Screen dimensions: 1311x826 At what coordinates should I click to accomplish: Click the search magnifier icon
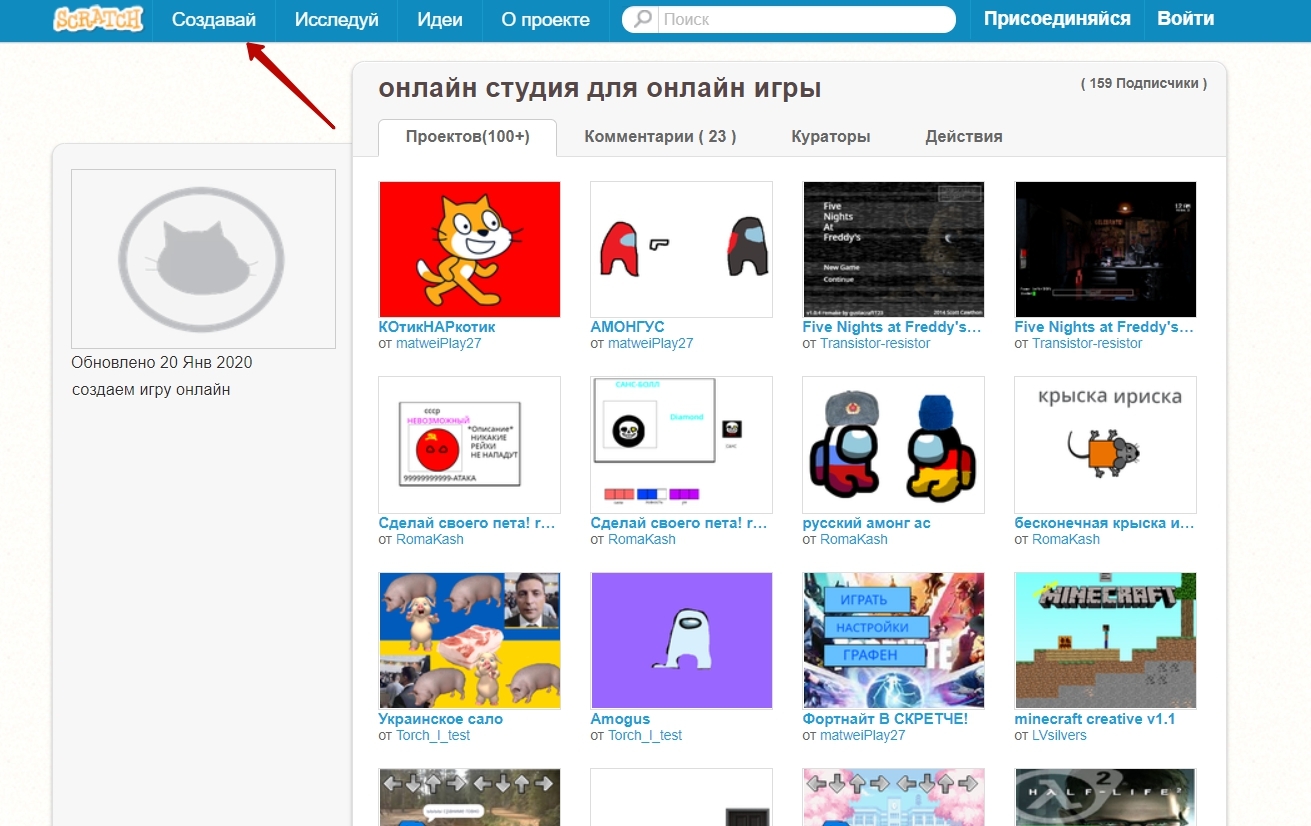click(643, 19)
